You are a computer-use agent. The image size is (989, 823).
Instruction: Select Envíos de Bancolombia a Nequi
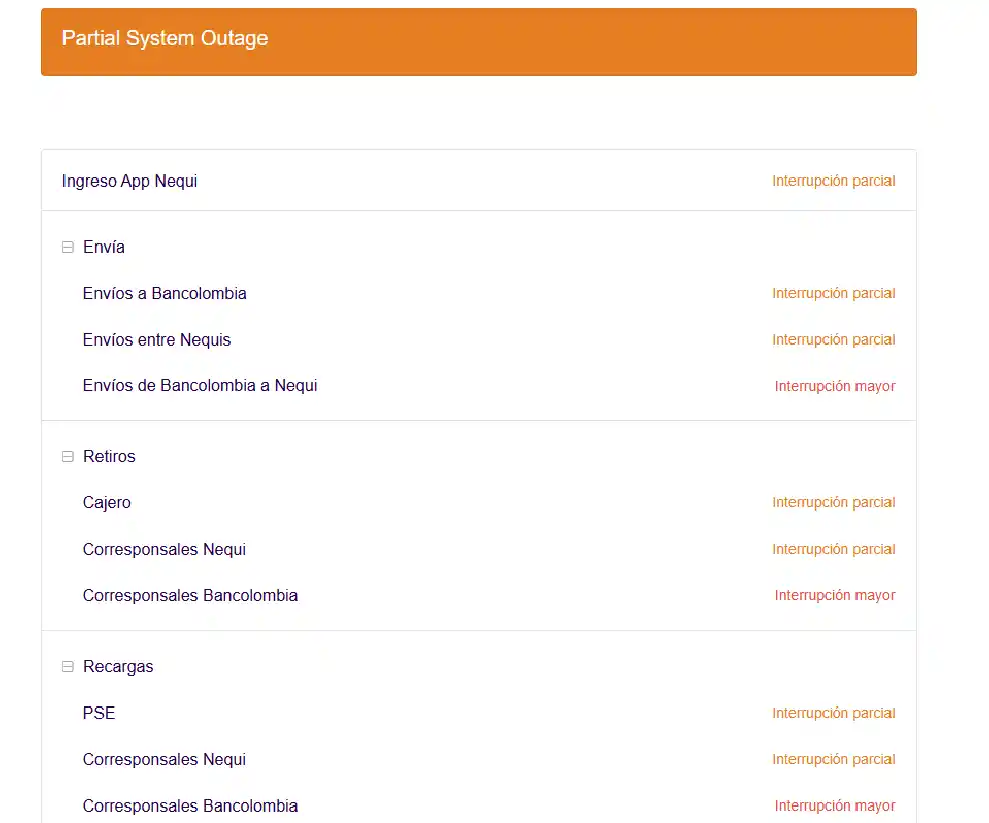click(200, 385)
